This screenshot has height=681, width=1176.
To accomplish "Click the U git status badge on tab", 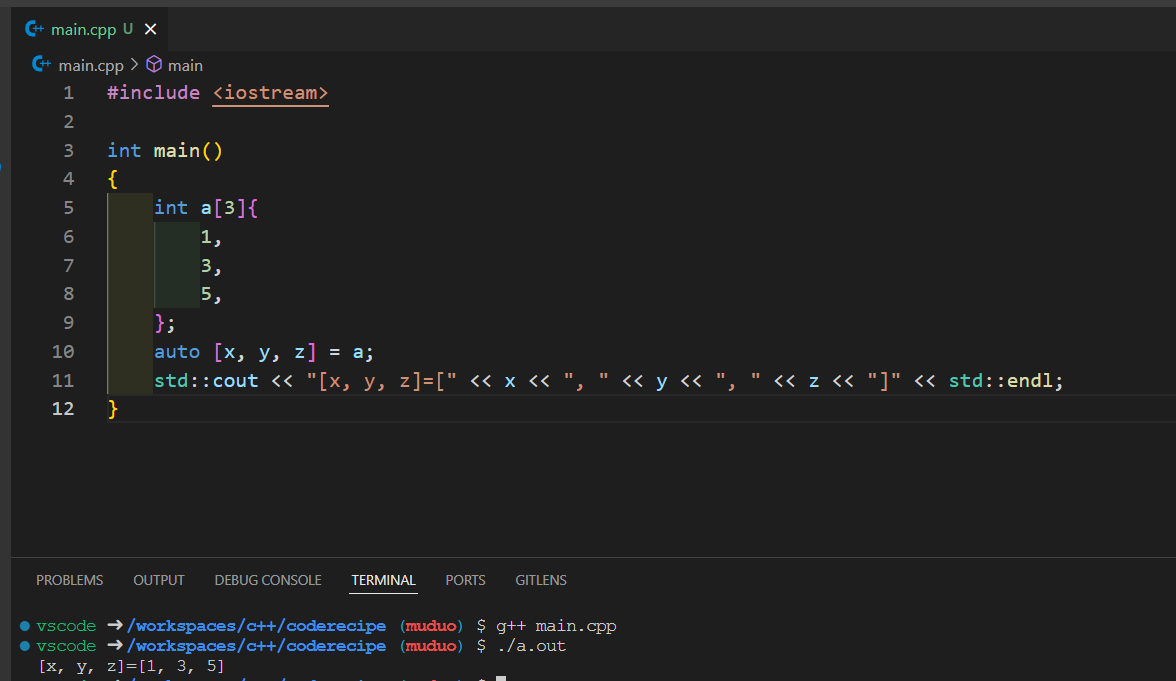I will 128,29.
